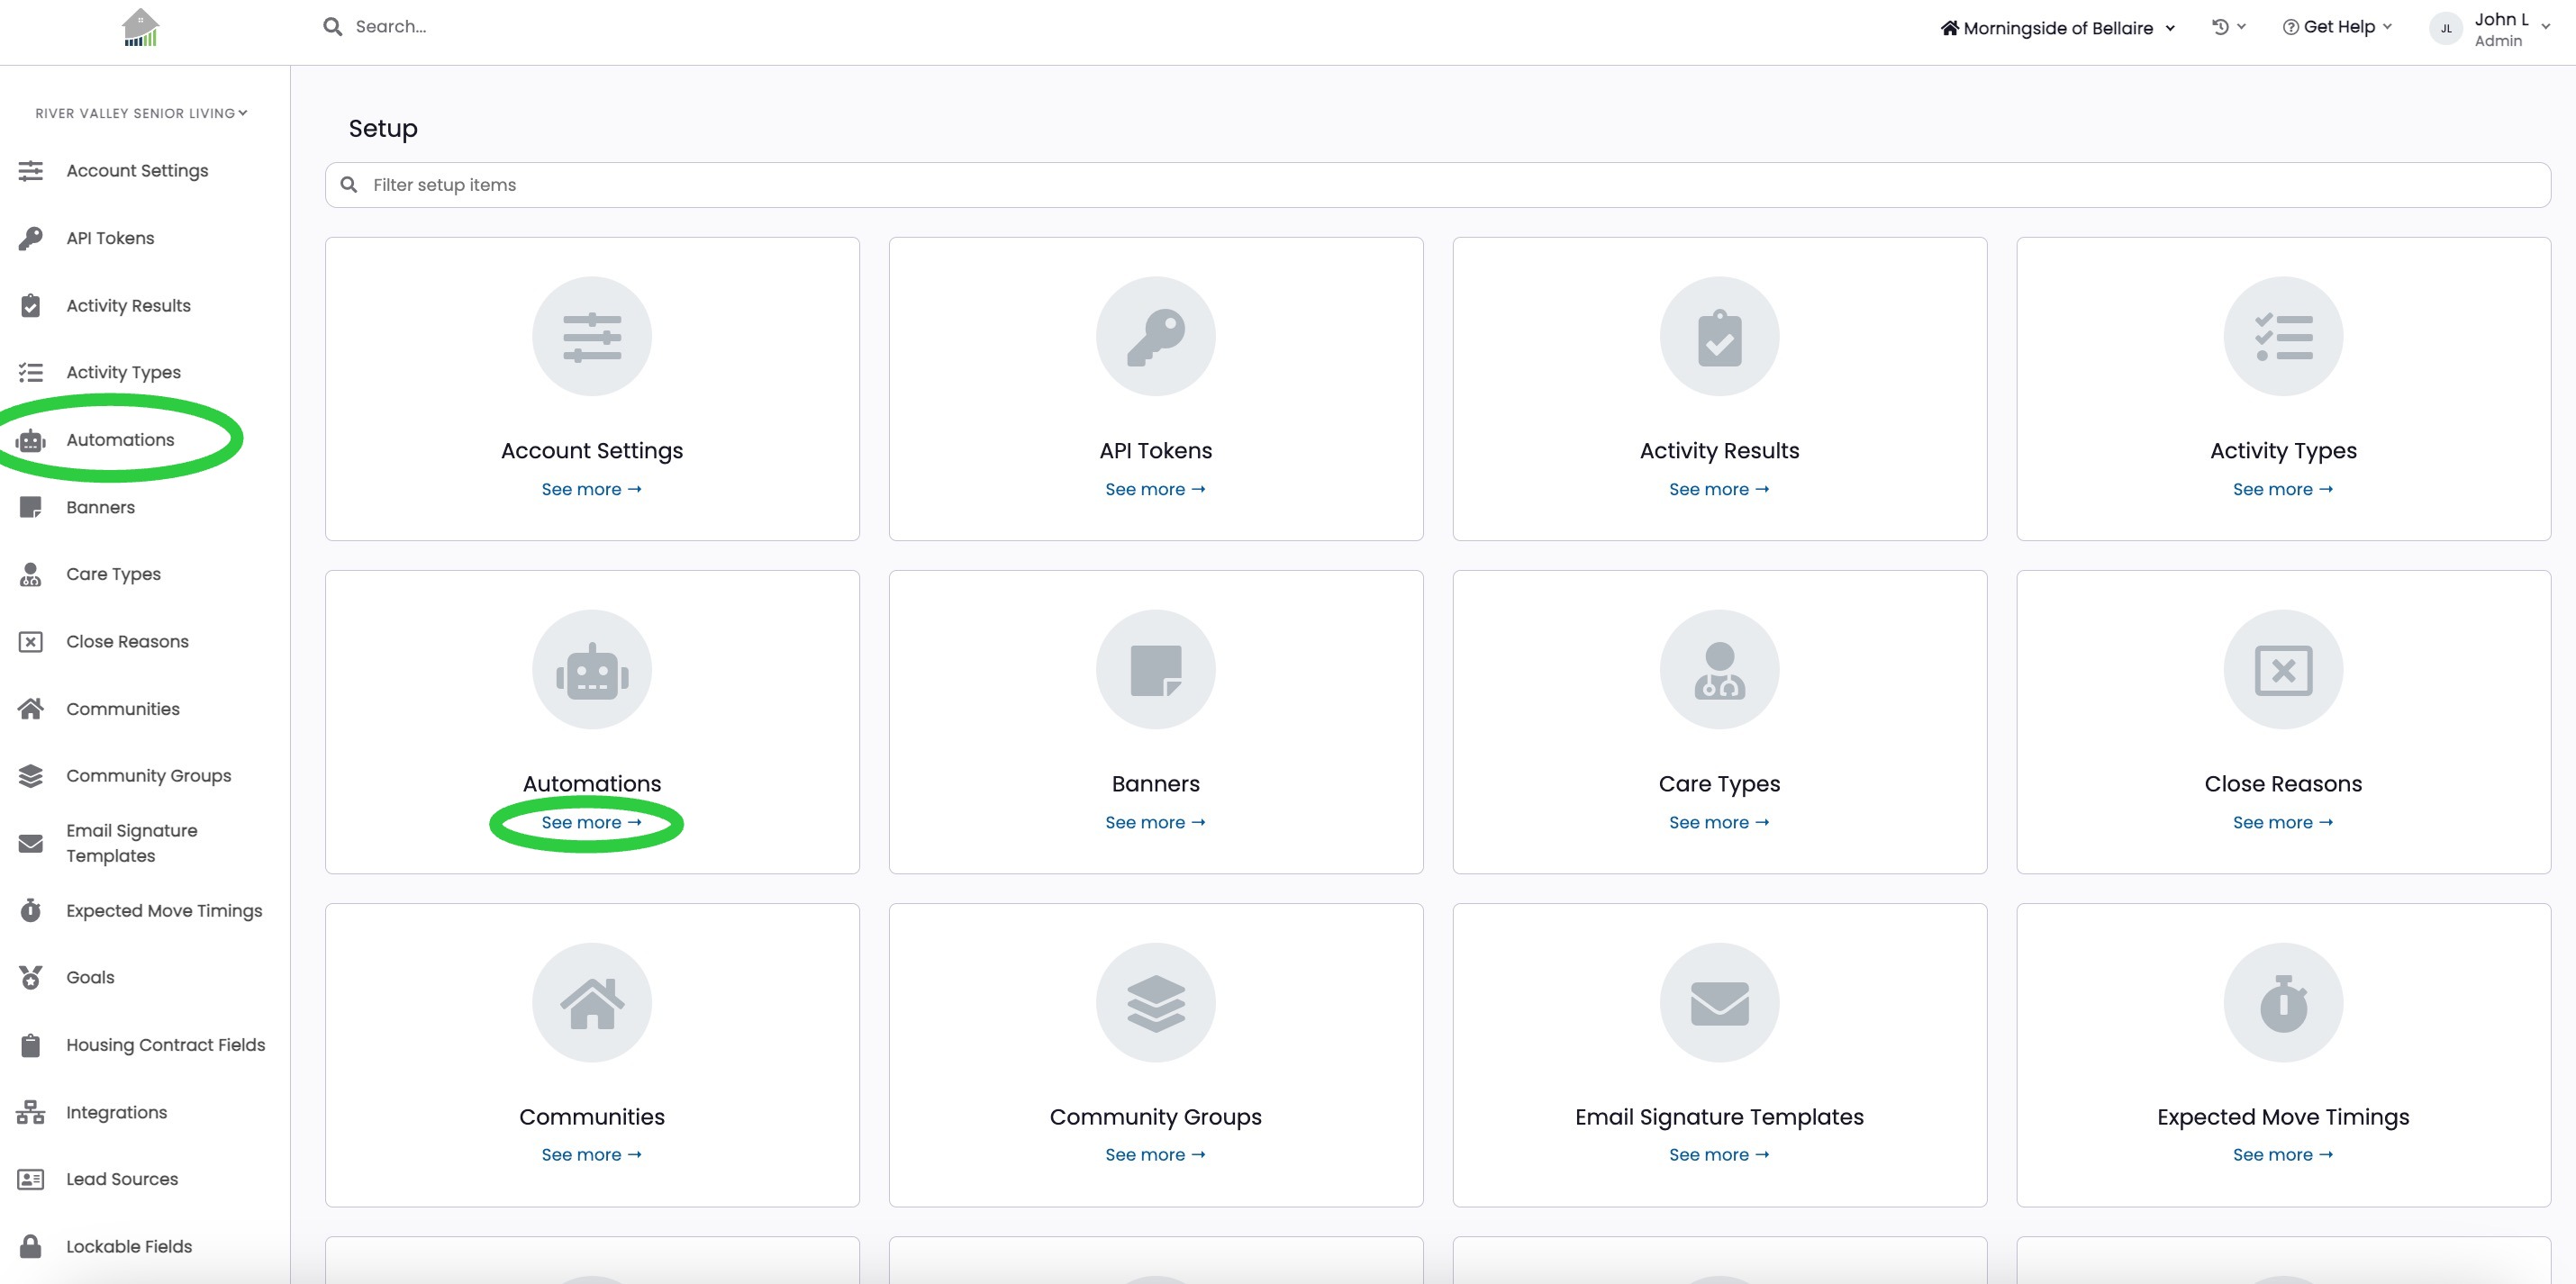
Task: Open the Morningside of Bellaire community selector
Action: coord(2057,28)
